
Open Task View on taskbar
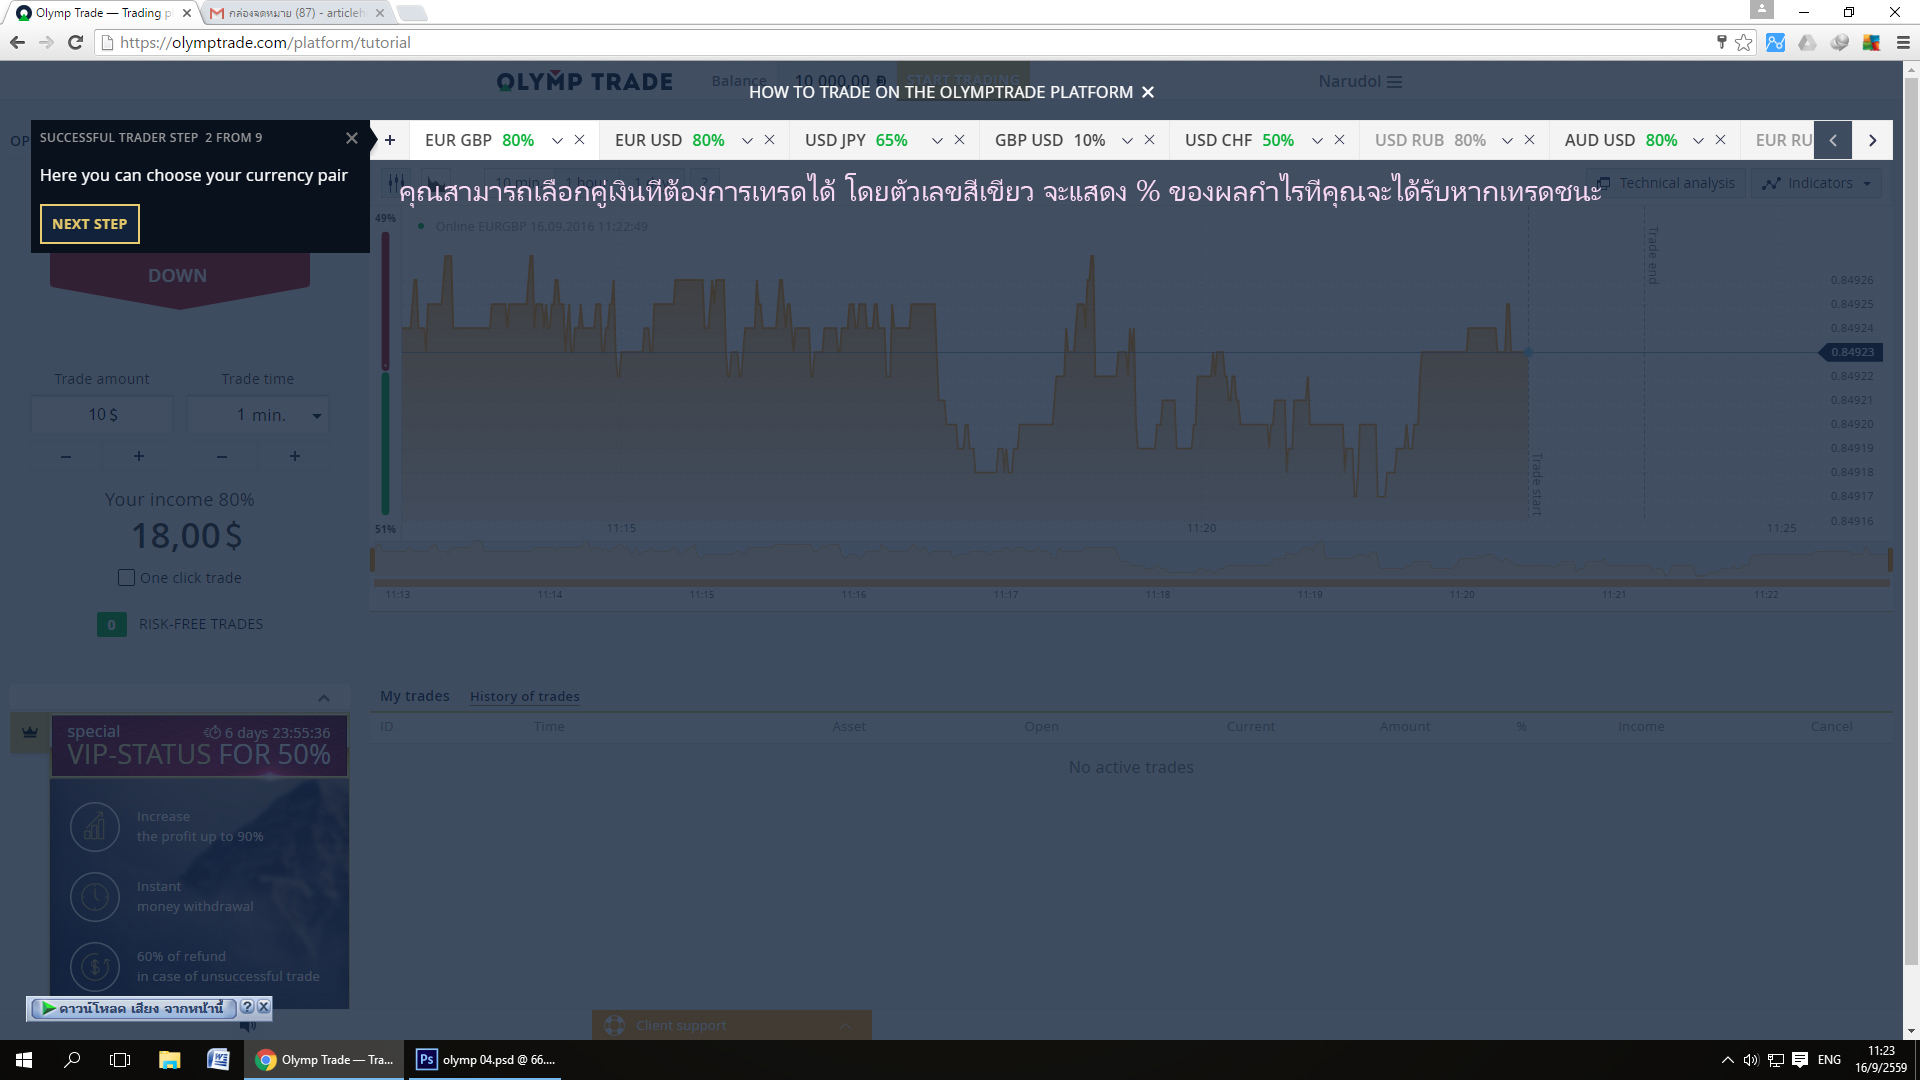coord(120,1060)
